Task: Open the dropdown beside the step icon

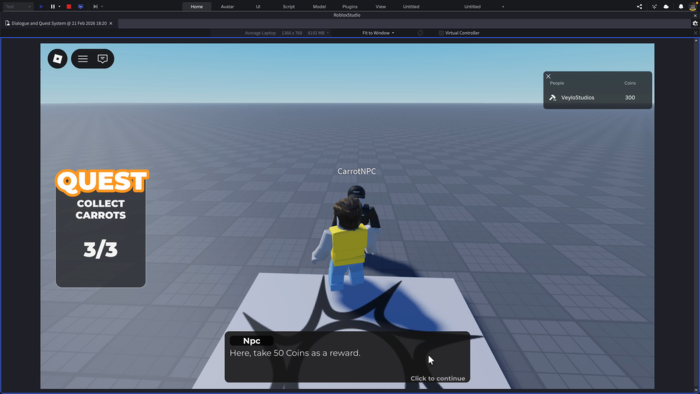Action: click(x=102, y=7)
